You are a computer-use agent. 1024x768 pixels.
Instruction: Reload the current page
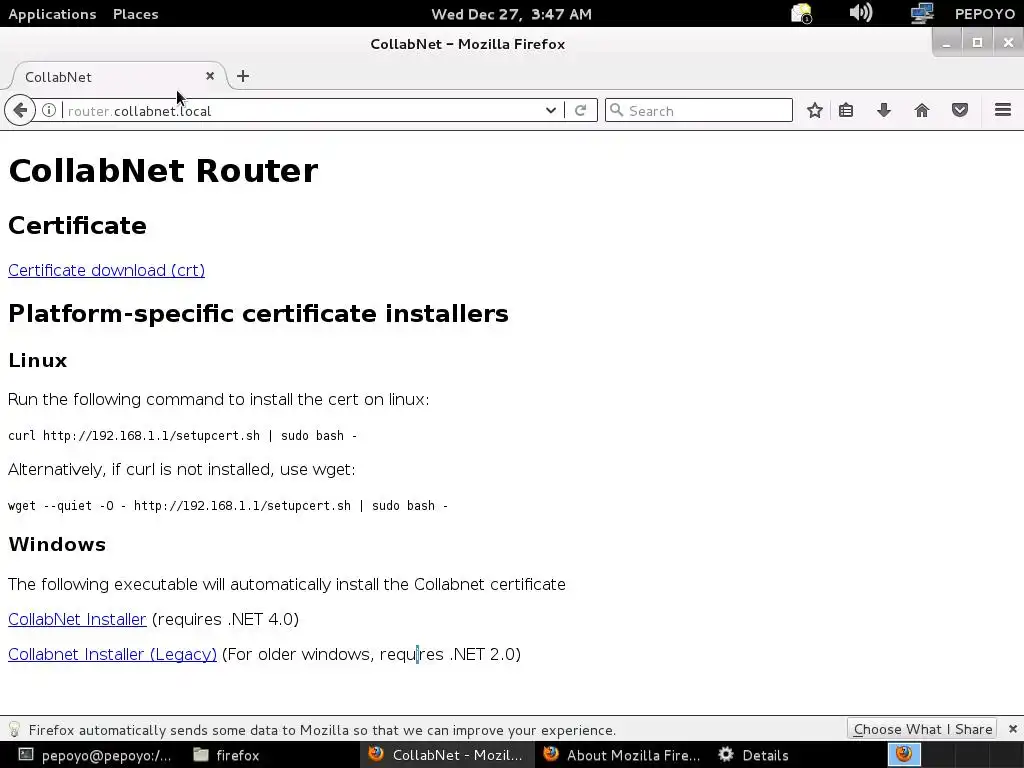pos(581,110)
